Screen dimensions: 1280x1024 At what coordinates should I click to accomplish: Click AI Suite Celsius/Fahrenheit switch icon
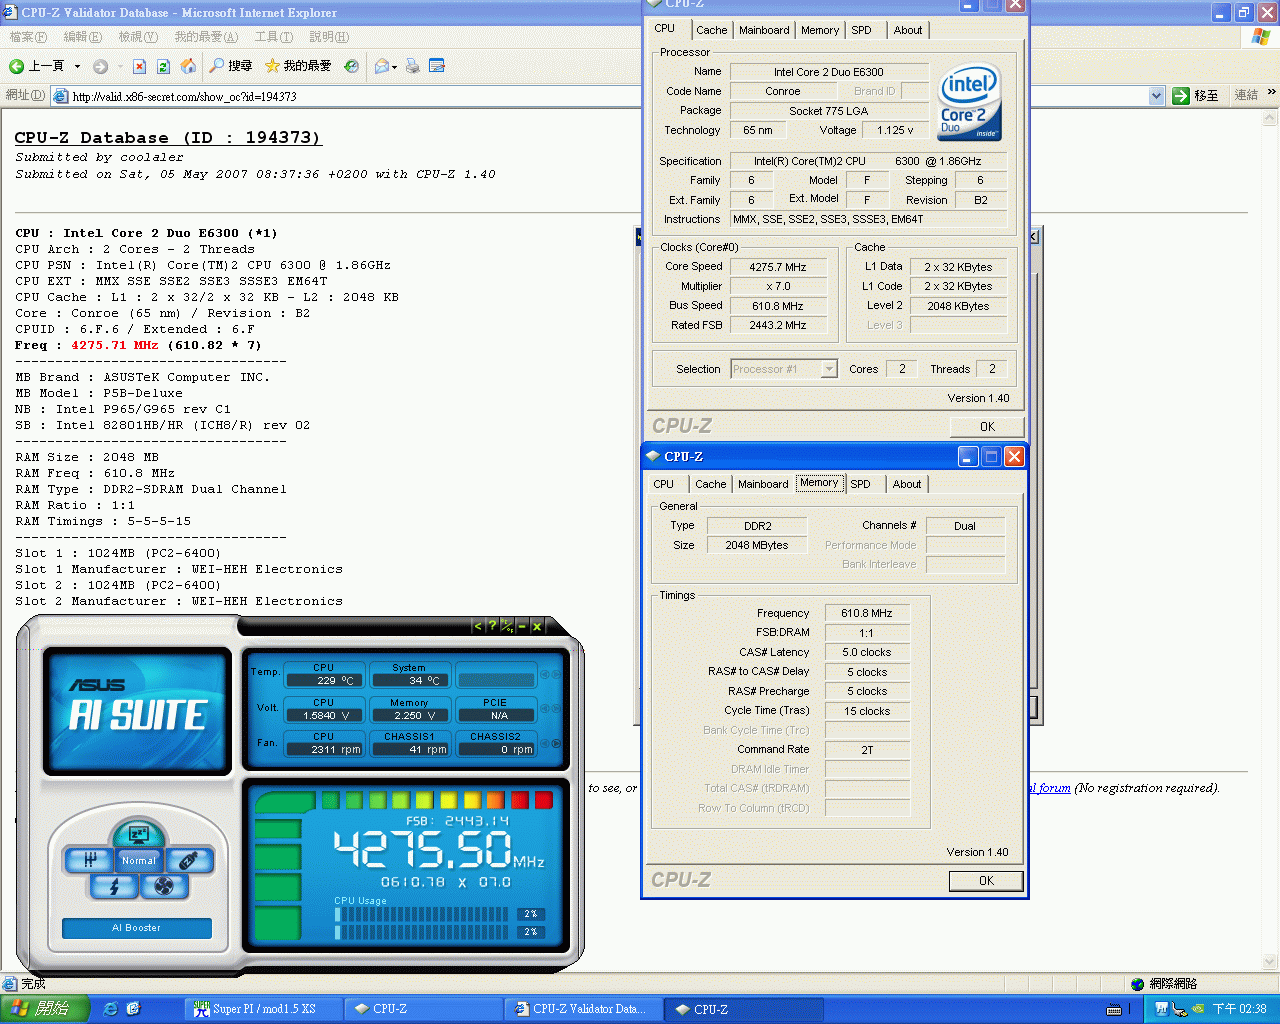[507, 626]
